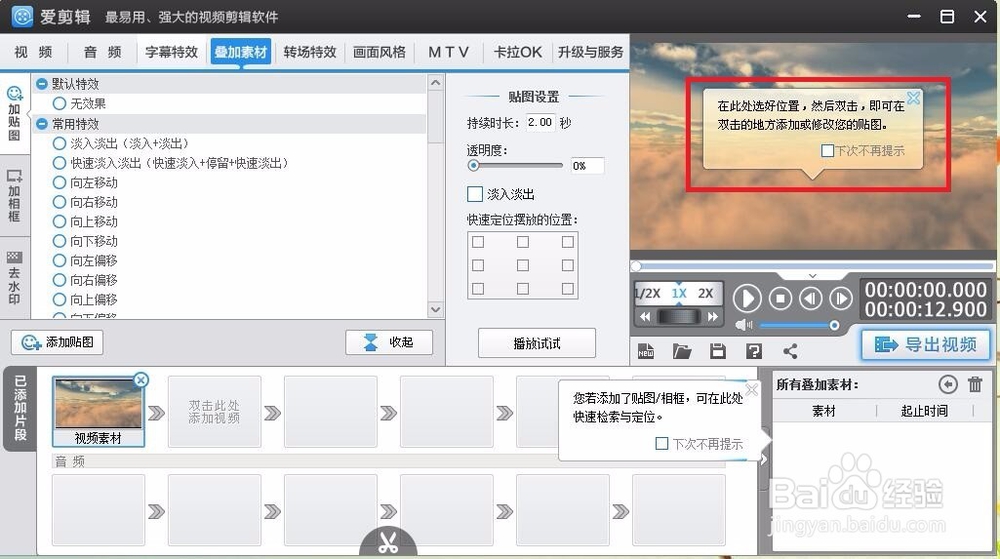The image size is (1000, 559).
Task: Open help with the question mark icon
Action: [x=754, y=351]
